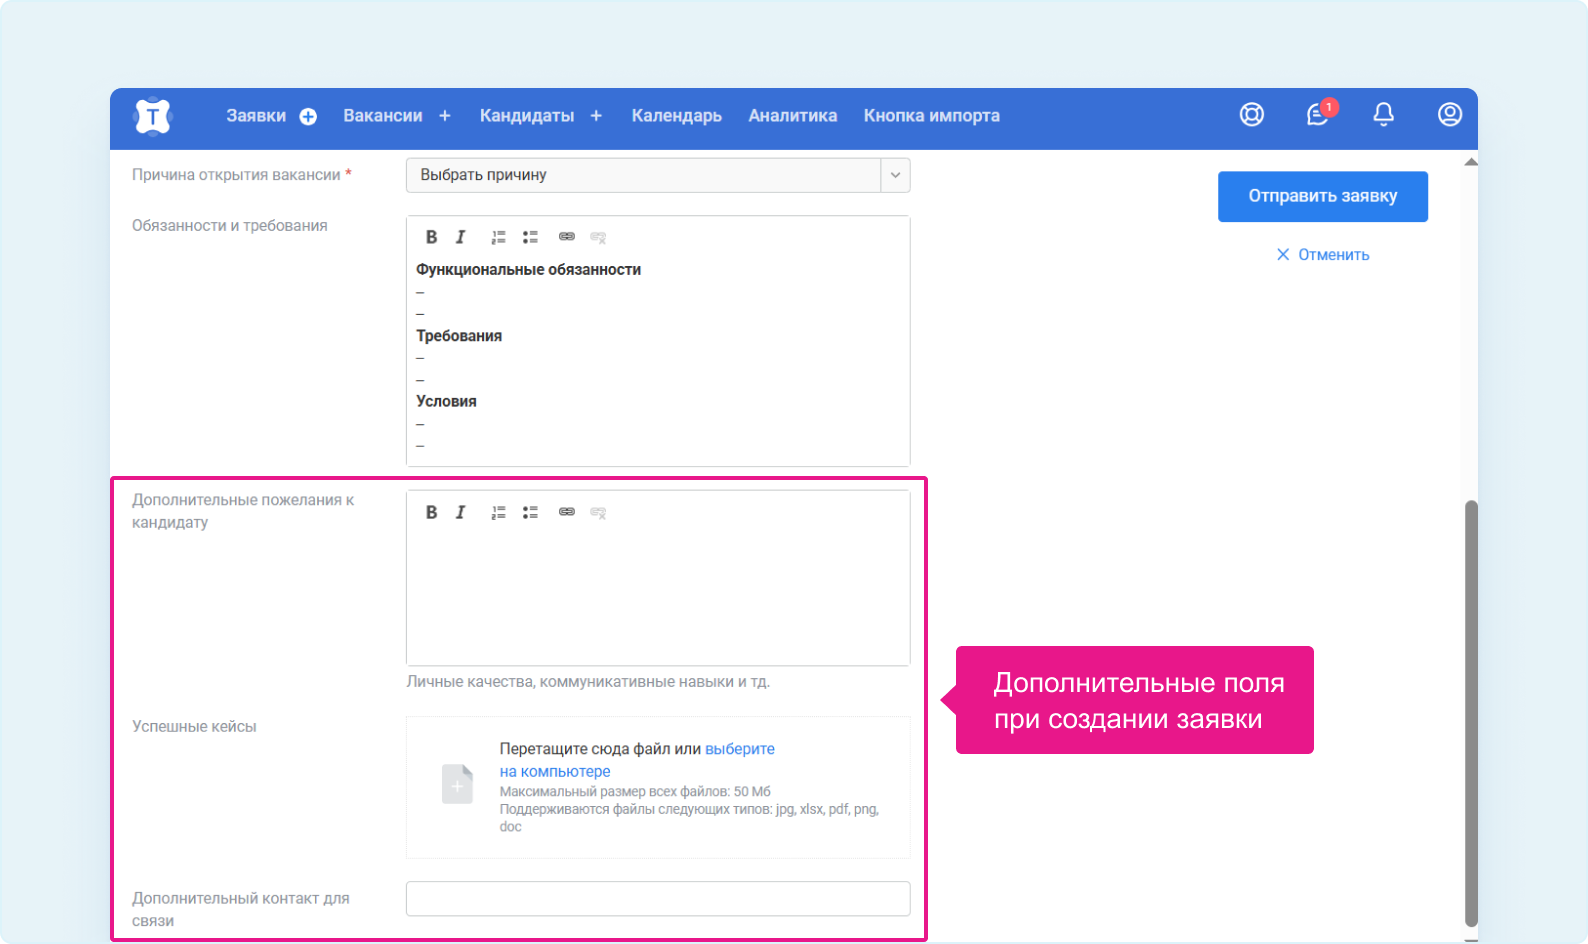The height and width of the screenshot is (944, 1588).
Task: Expand the Выбрать причину dropdown
Action: click(895, 175)
